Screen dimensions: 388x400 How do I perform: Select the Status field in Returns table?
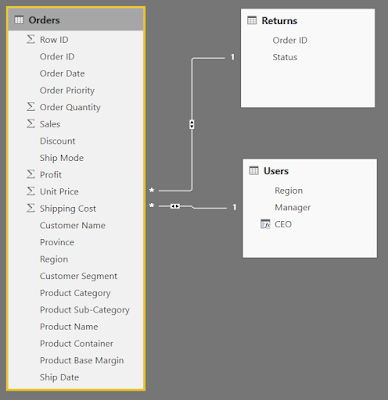285,57
